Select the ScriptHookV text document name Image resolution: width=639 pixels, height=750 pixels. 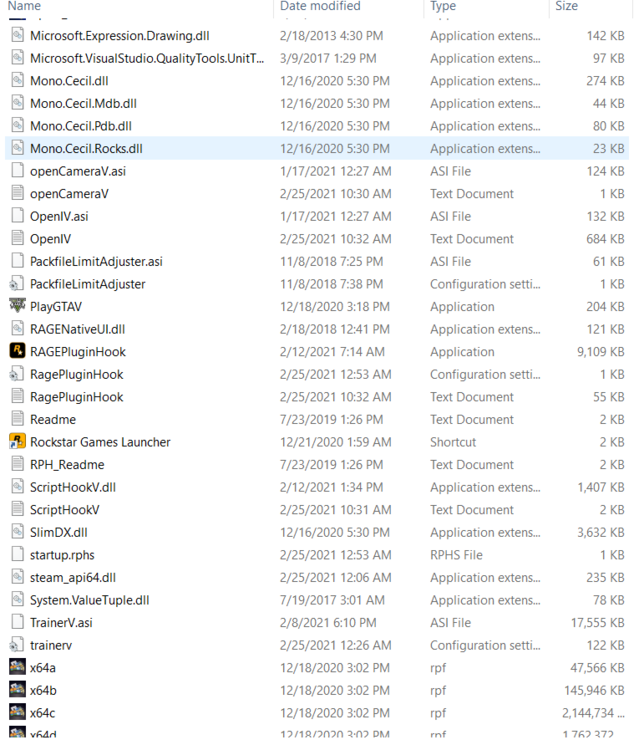point(65,510)
